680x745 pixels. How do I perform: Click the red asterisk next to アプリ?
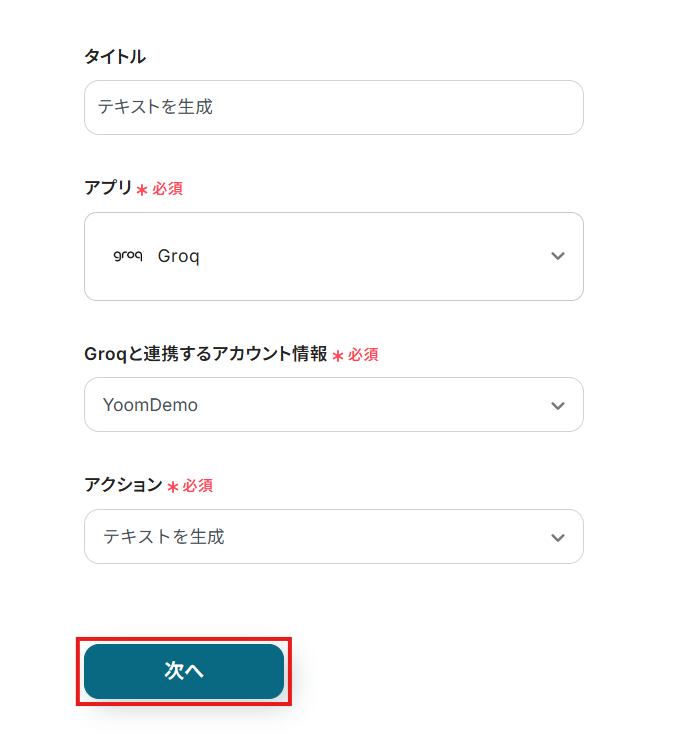coord(142,190)
